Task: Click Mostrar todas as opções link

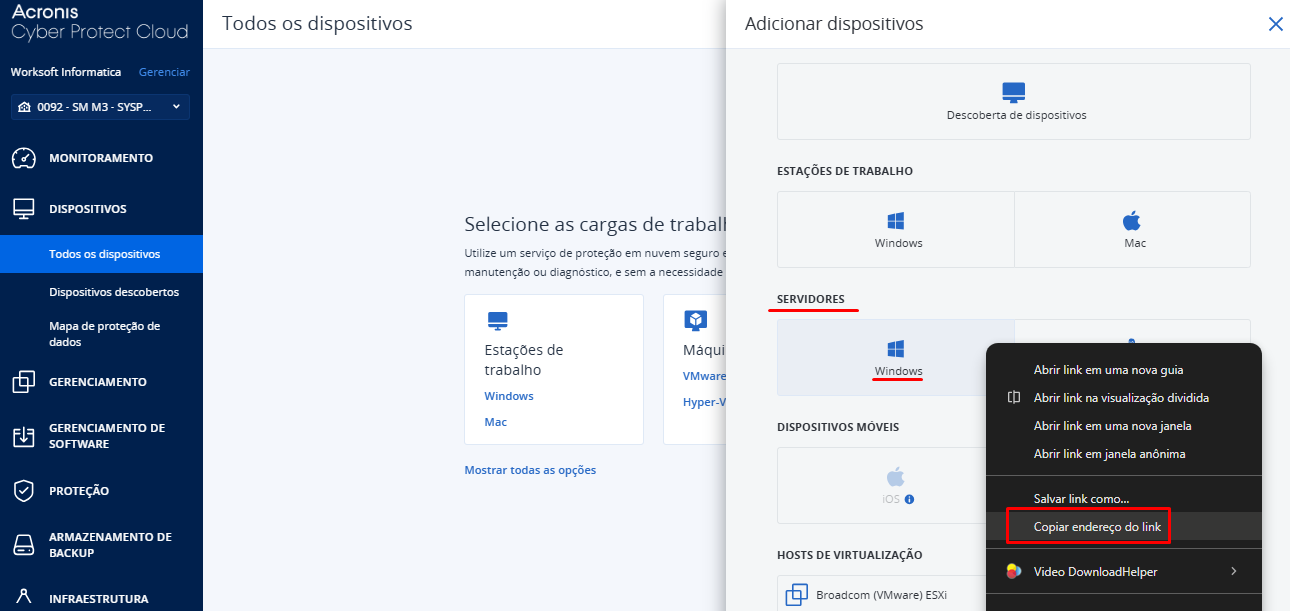Action: pyautogui.click(x=530, y=470)
